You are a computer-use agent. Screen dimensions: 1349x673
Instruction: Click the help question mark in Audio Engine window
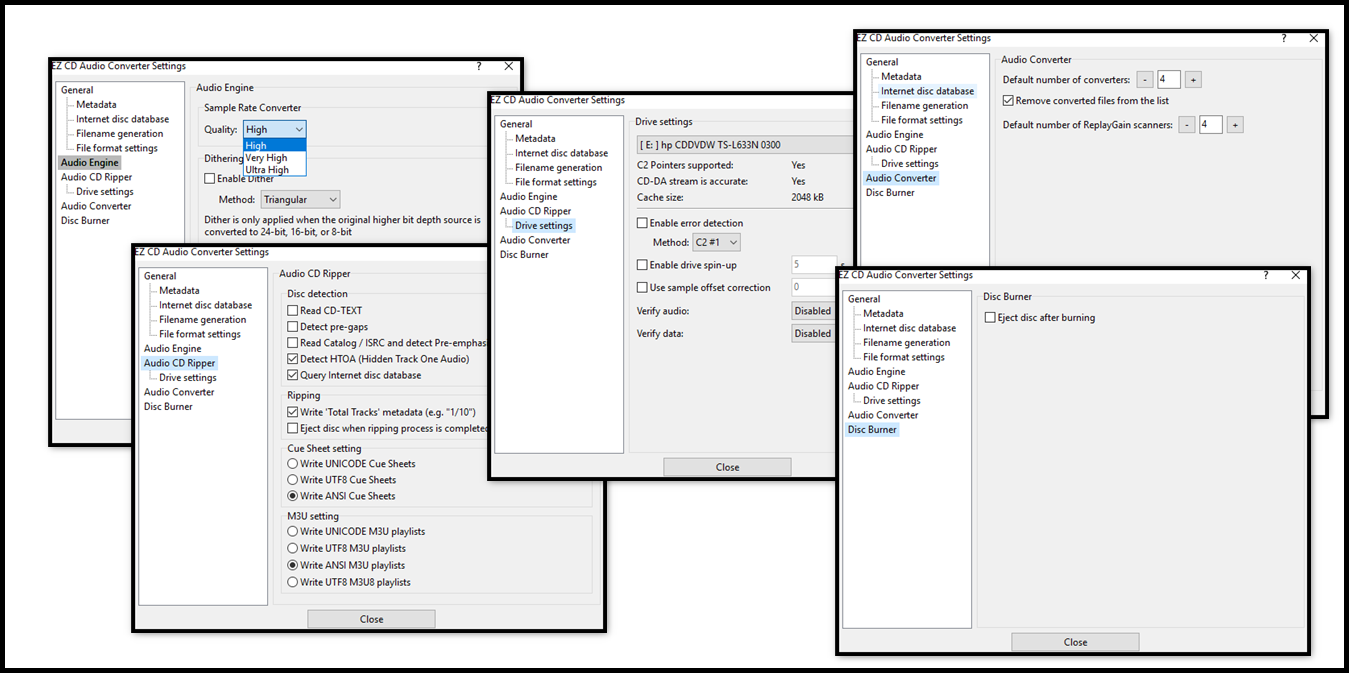(x=479, y=66)
